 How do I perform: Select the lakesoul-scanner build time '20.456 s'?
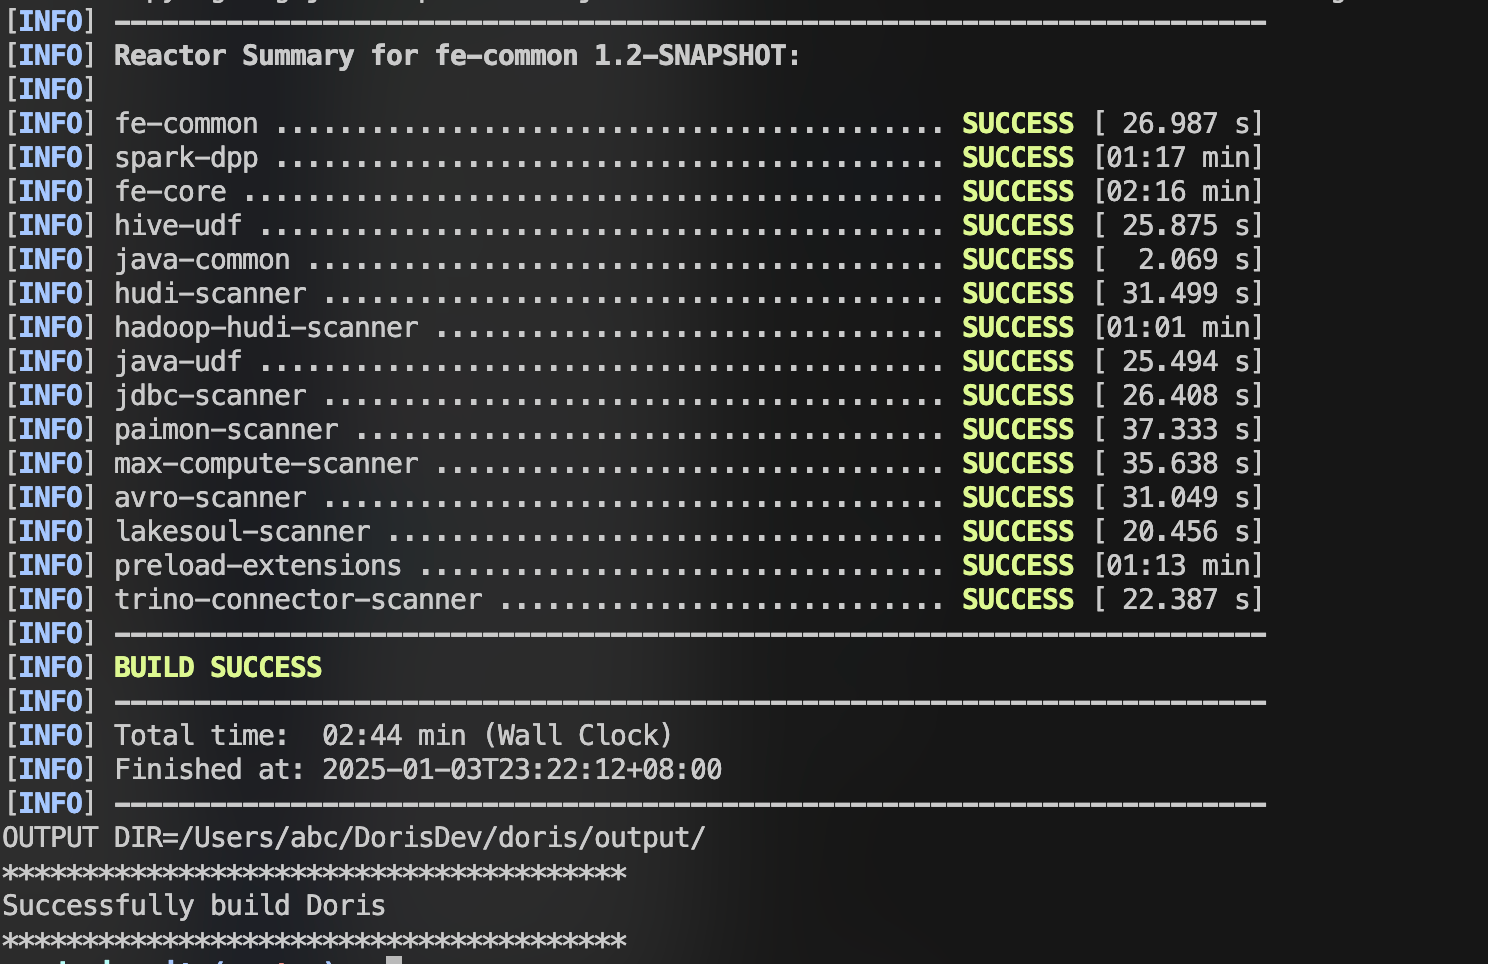(1186, 531)
